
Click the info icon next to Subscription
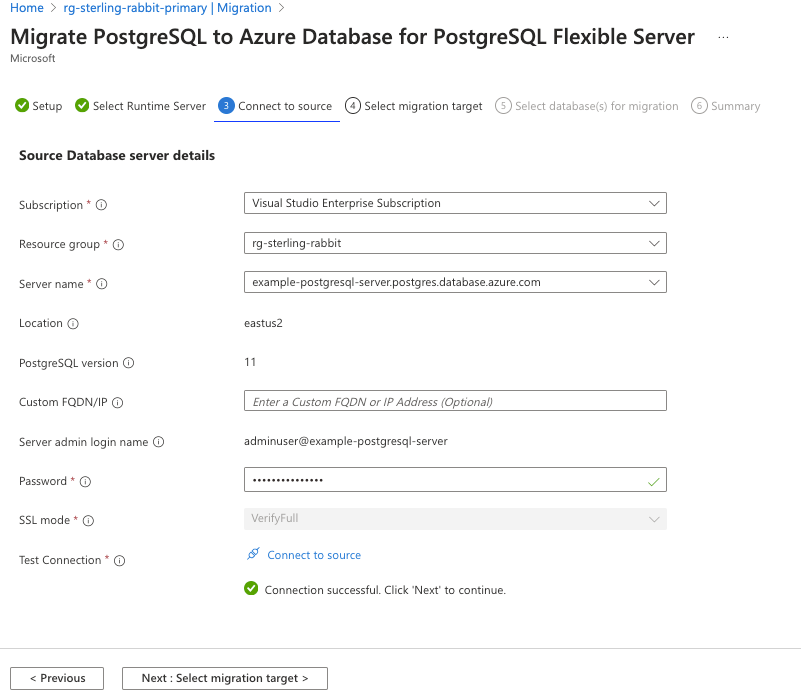[x=101, y=205]
